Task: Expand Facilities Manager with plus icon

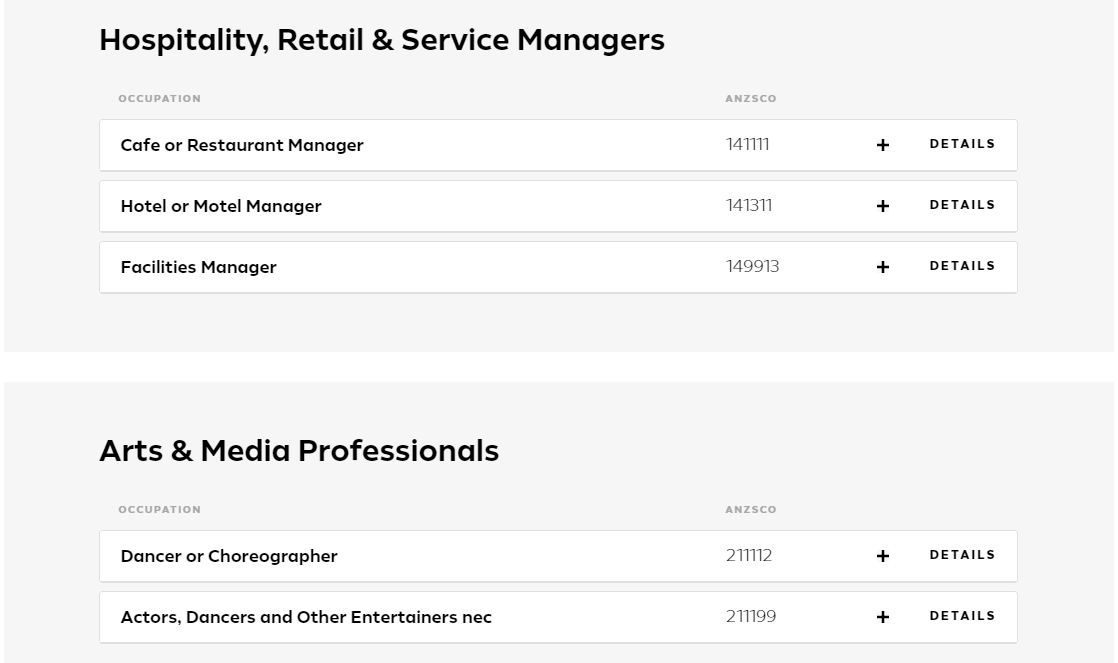Action: click(883, 267)
